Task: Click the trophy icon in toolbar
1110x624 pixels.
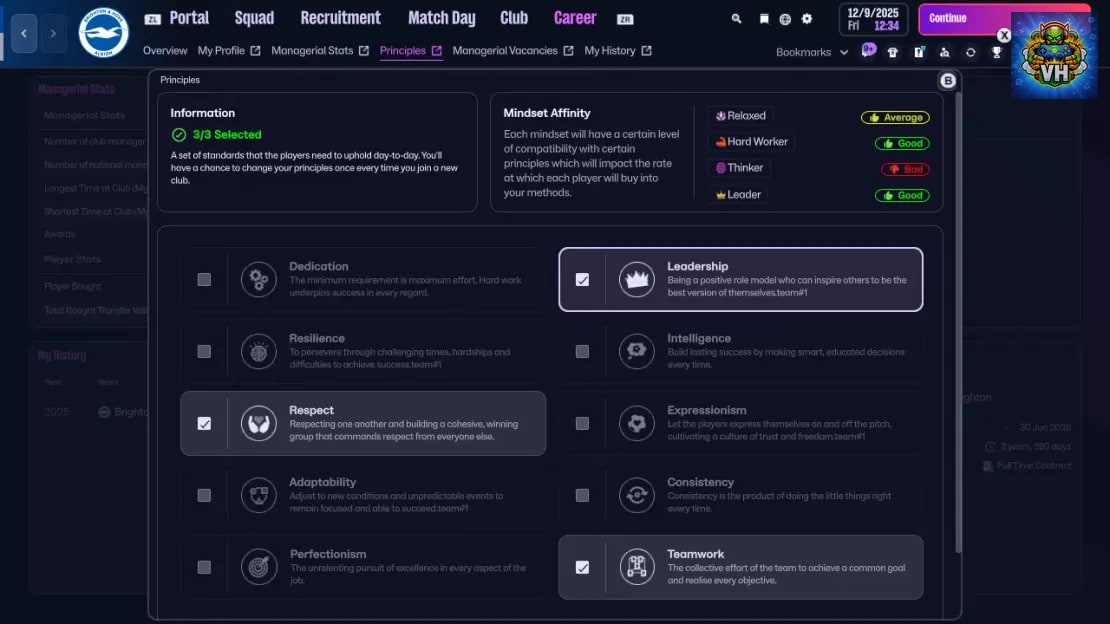Action: click(997, 52)
